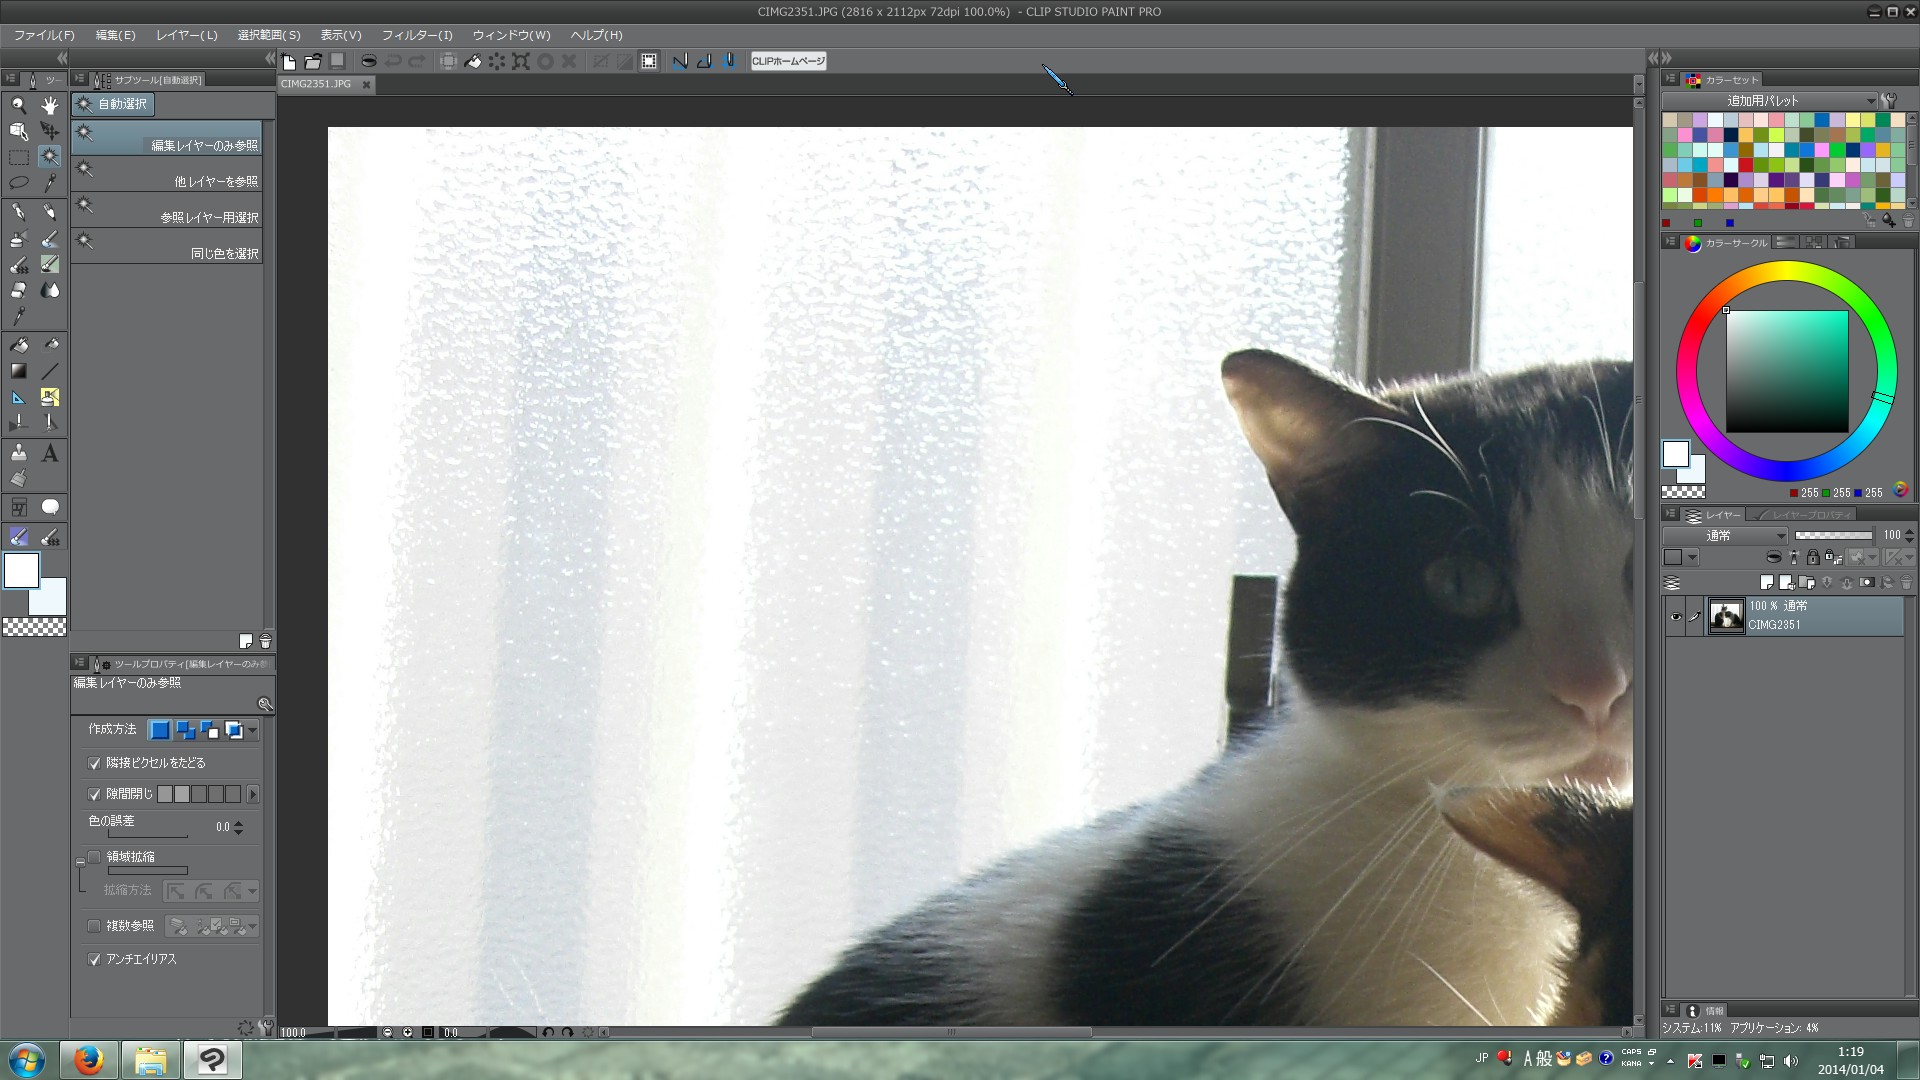This screenshot has height=1080, width=1920.
Task: Select the Hand (move canvas) tool
Action: point(49,105)
